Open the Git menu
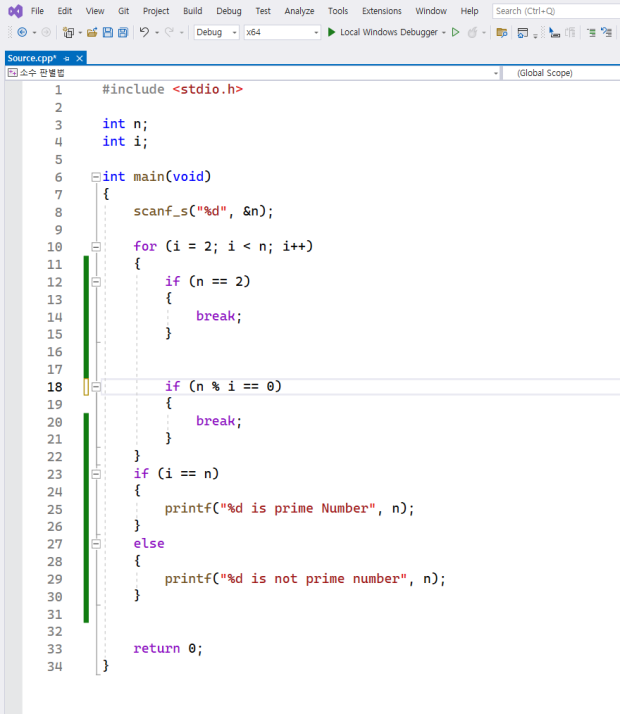Viewport: 620px width, 714px height. pyautogui.click(x=123, y=11)
